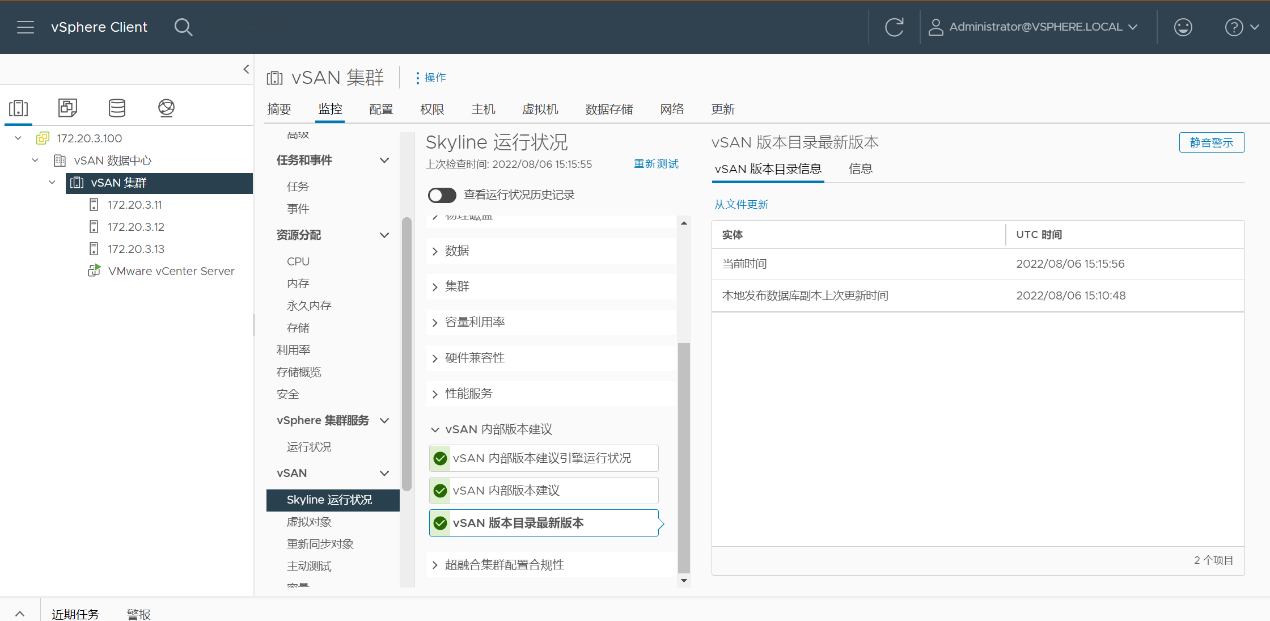Open 虚拟对象 under vSAN

(309, 522)
